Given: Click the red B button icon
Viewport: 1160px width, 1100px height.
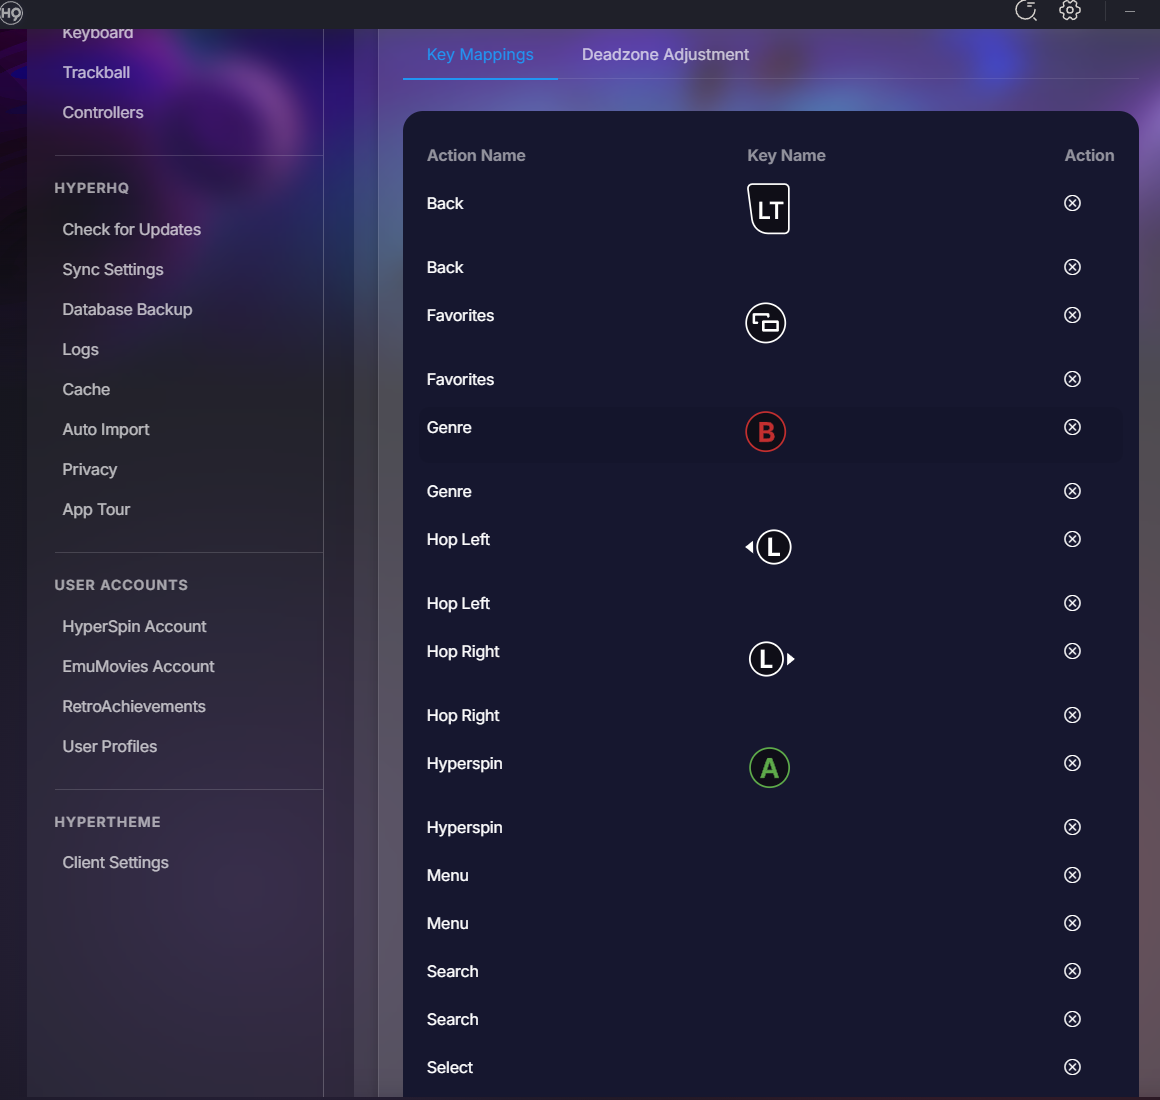Looking at the screenshot, I should [x=766, y=432].
